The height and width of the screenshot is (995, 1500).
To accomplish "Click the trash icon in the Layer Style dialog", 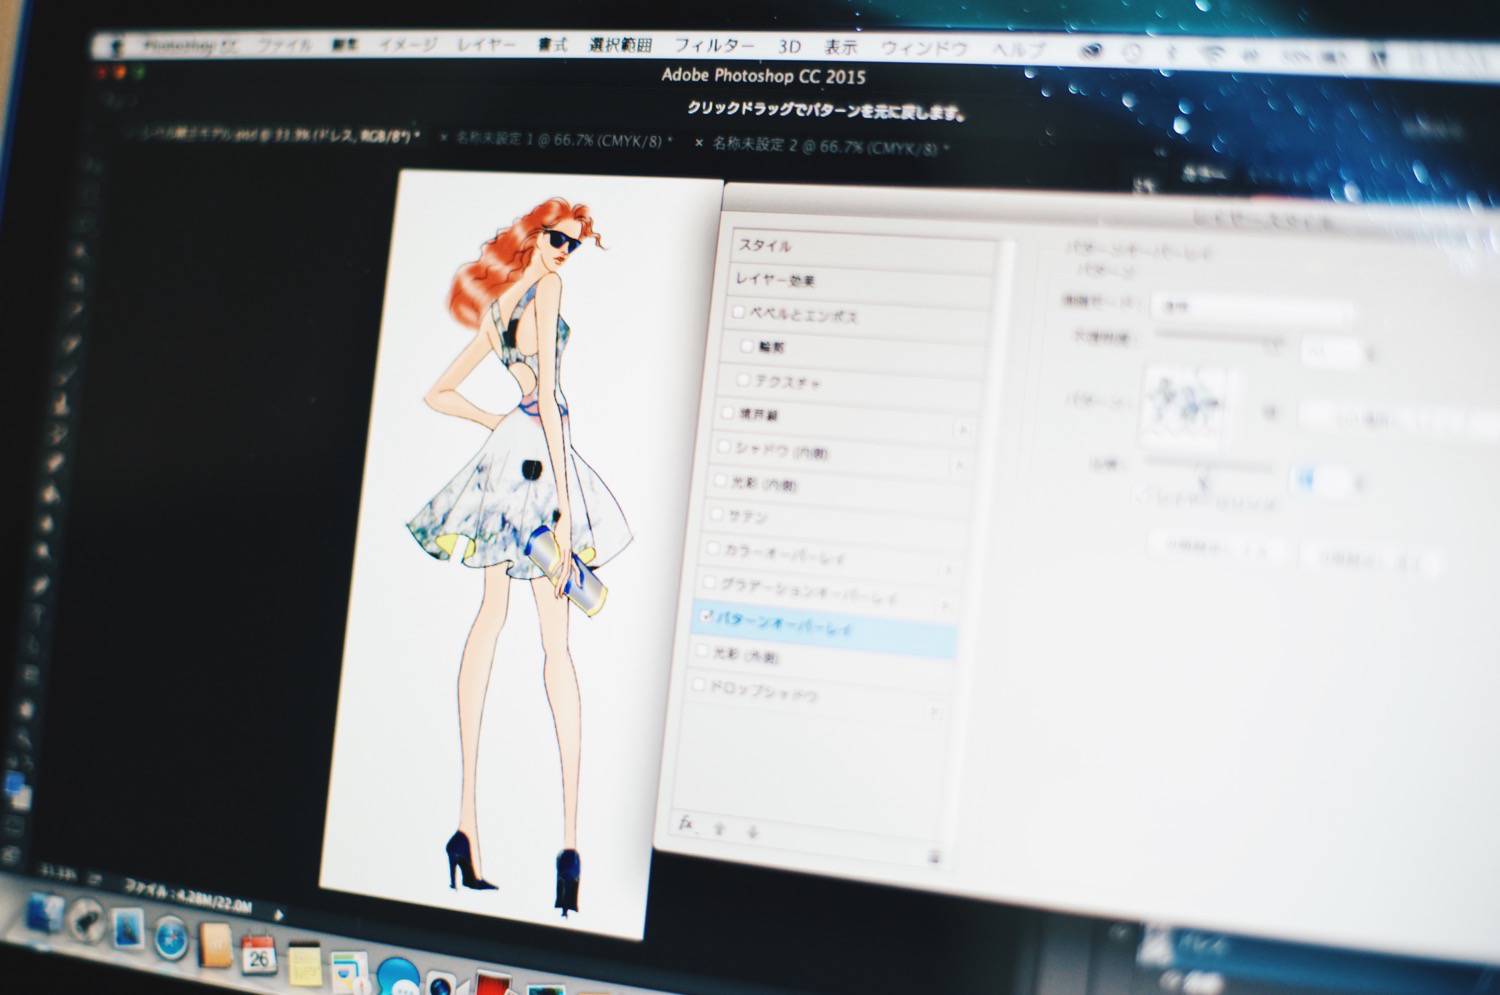I will 934,857.
